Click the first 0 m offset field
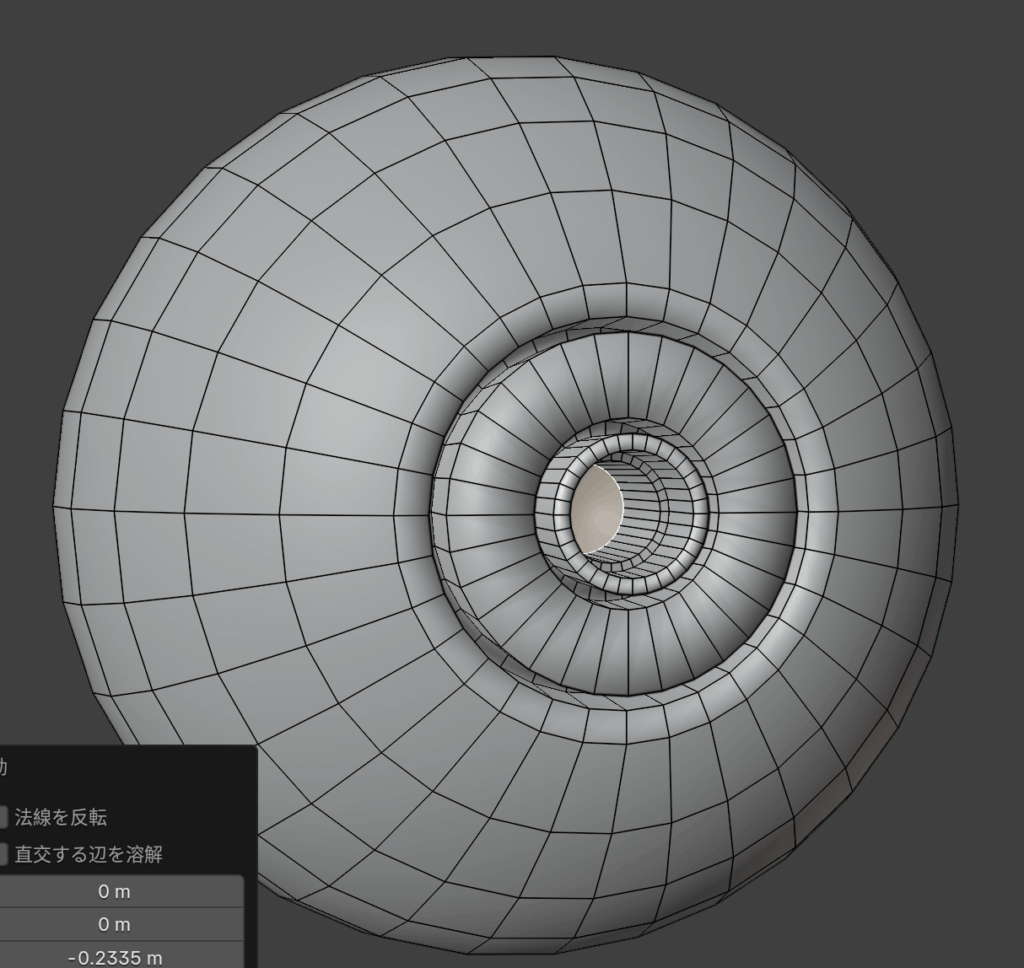The image size is (1024, 968). 121,891
